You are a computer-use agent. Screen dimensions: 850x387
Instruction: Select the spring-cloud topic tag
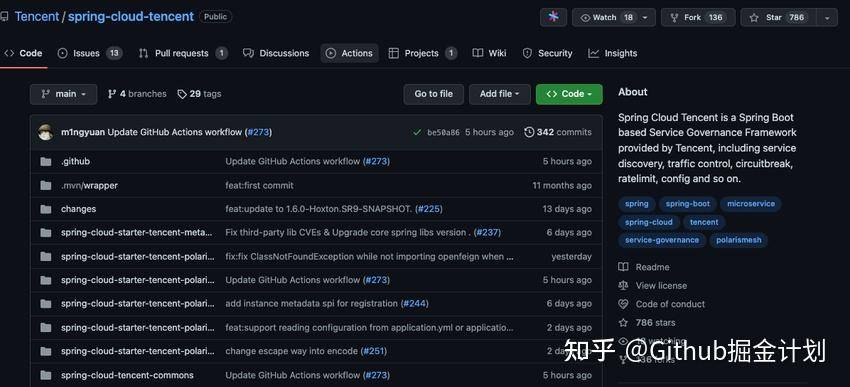(x=648, y=222)
